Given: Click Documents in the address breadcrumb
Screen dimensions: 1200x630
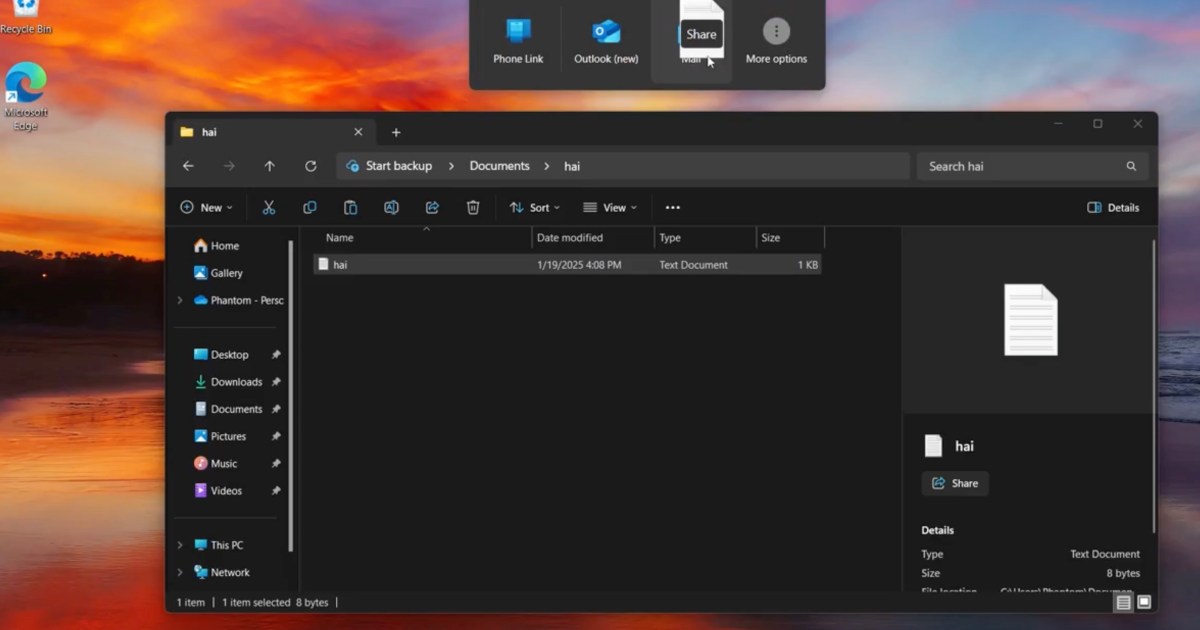Looking at the screenshot, I should point(499,166).
